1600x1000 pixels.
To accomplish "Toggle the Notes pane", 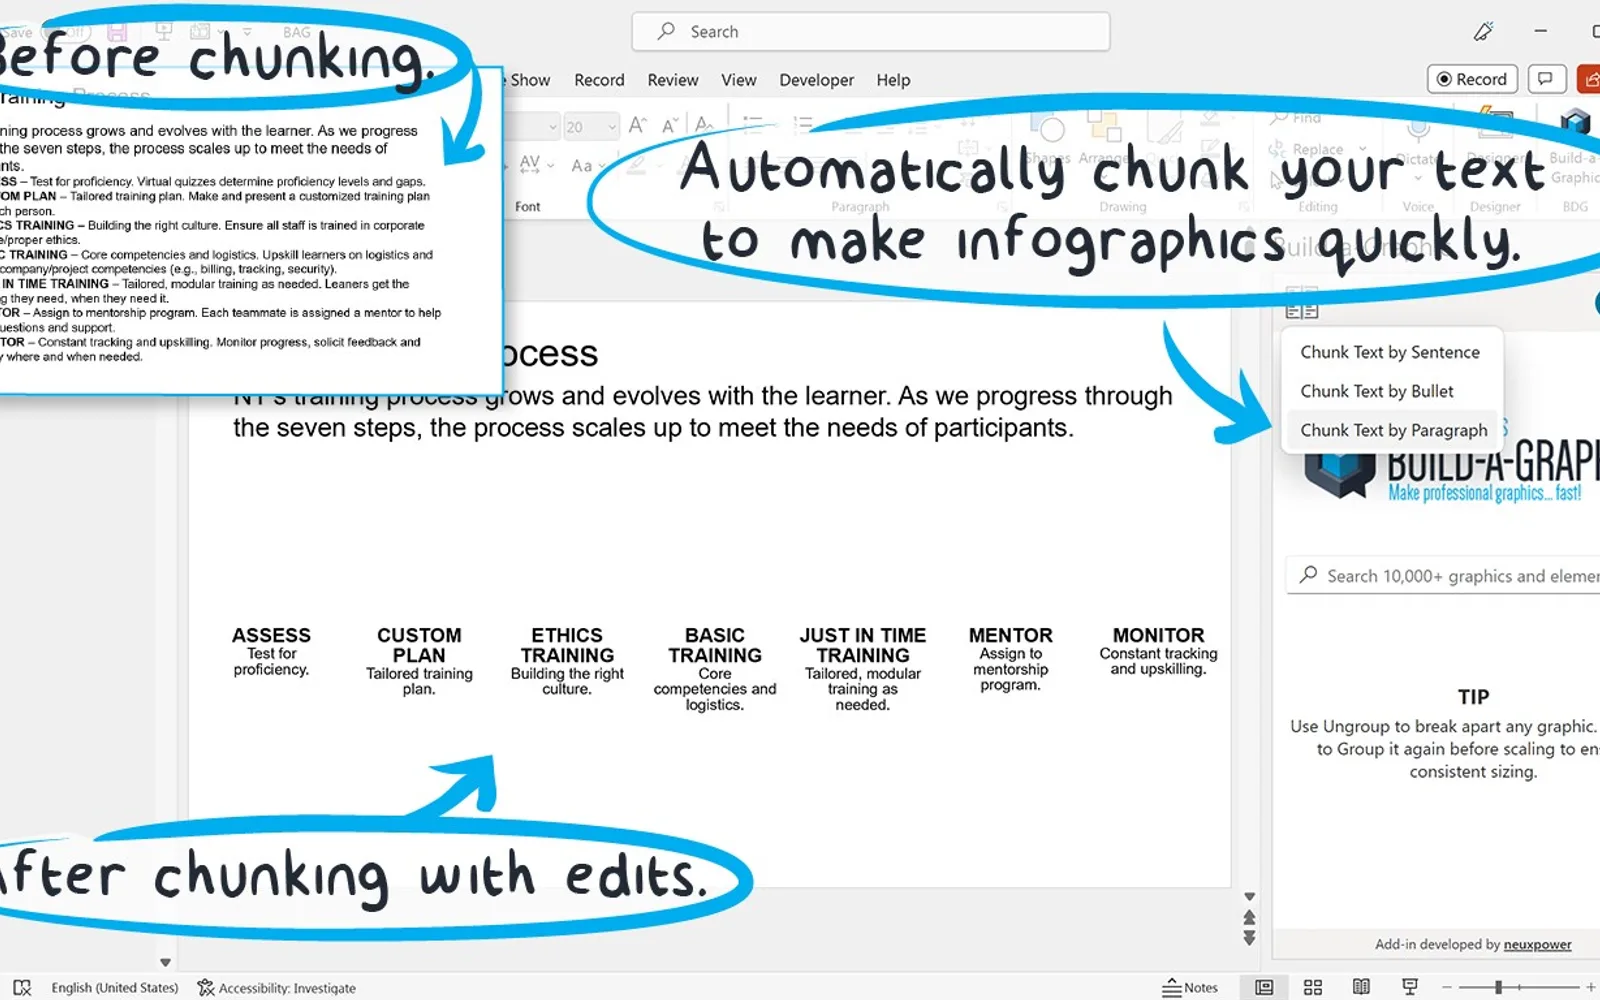I will [x=1190, y=987].
